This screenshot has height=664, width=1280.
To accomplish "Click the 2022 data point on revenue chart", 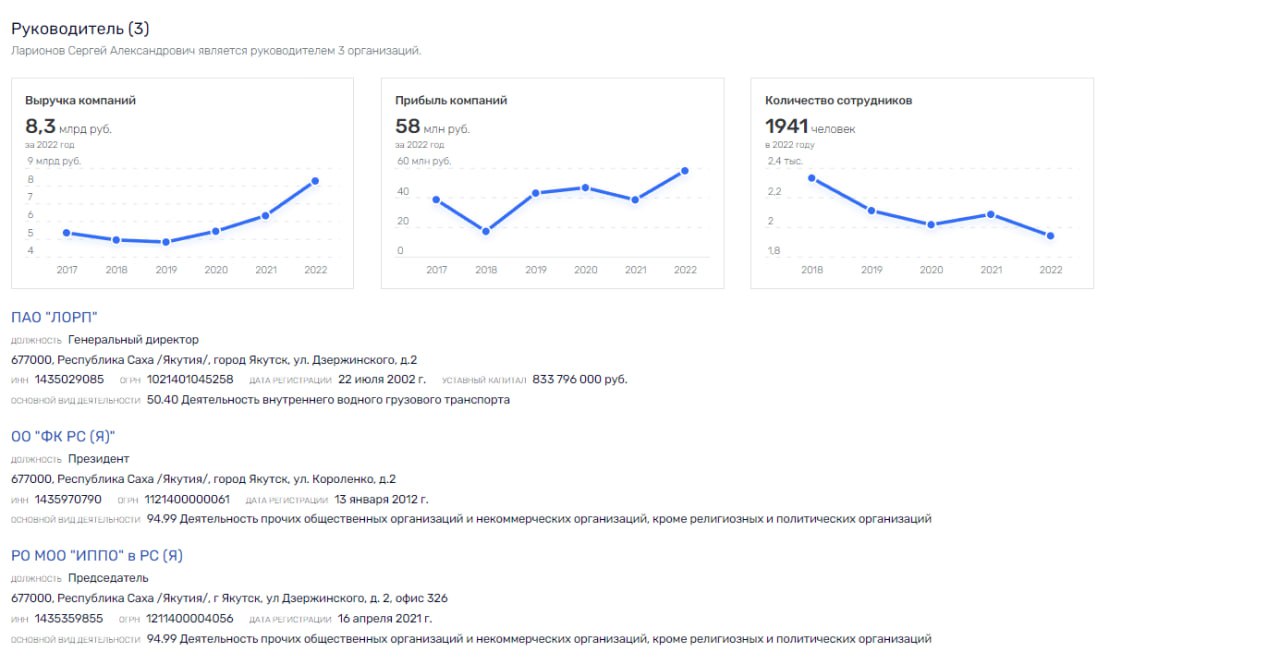I will click(x=315, y=181).
